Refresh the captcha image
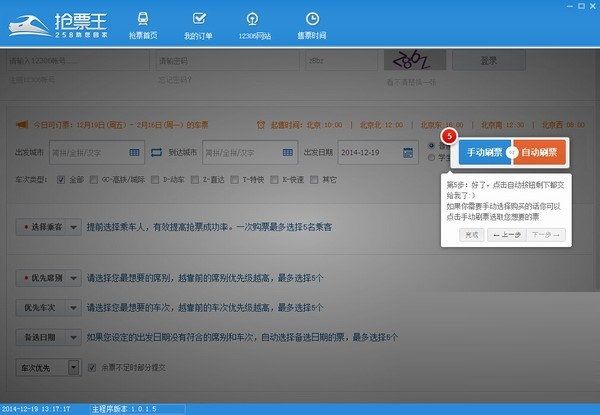The width and height of the screenshot is (600, 415). pos(415,60)
